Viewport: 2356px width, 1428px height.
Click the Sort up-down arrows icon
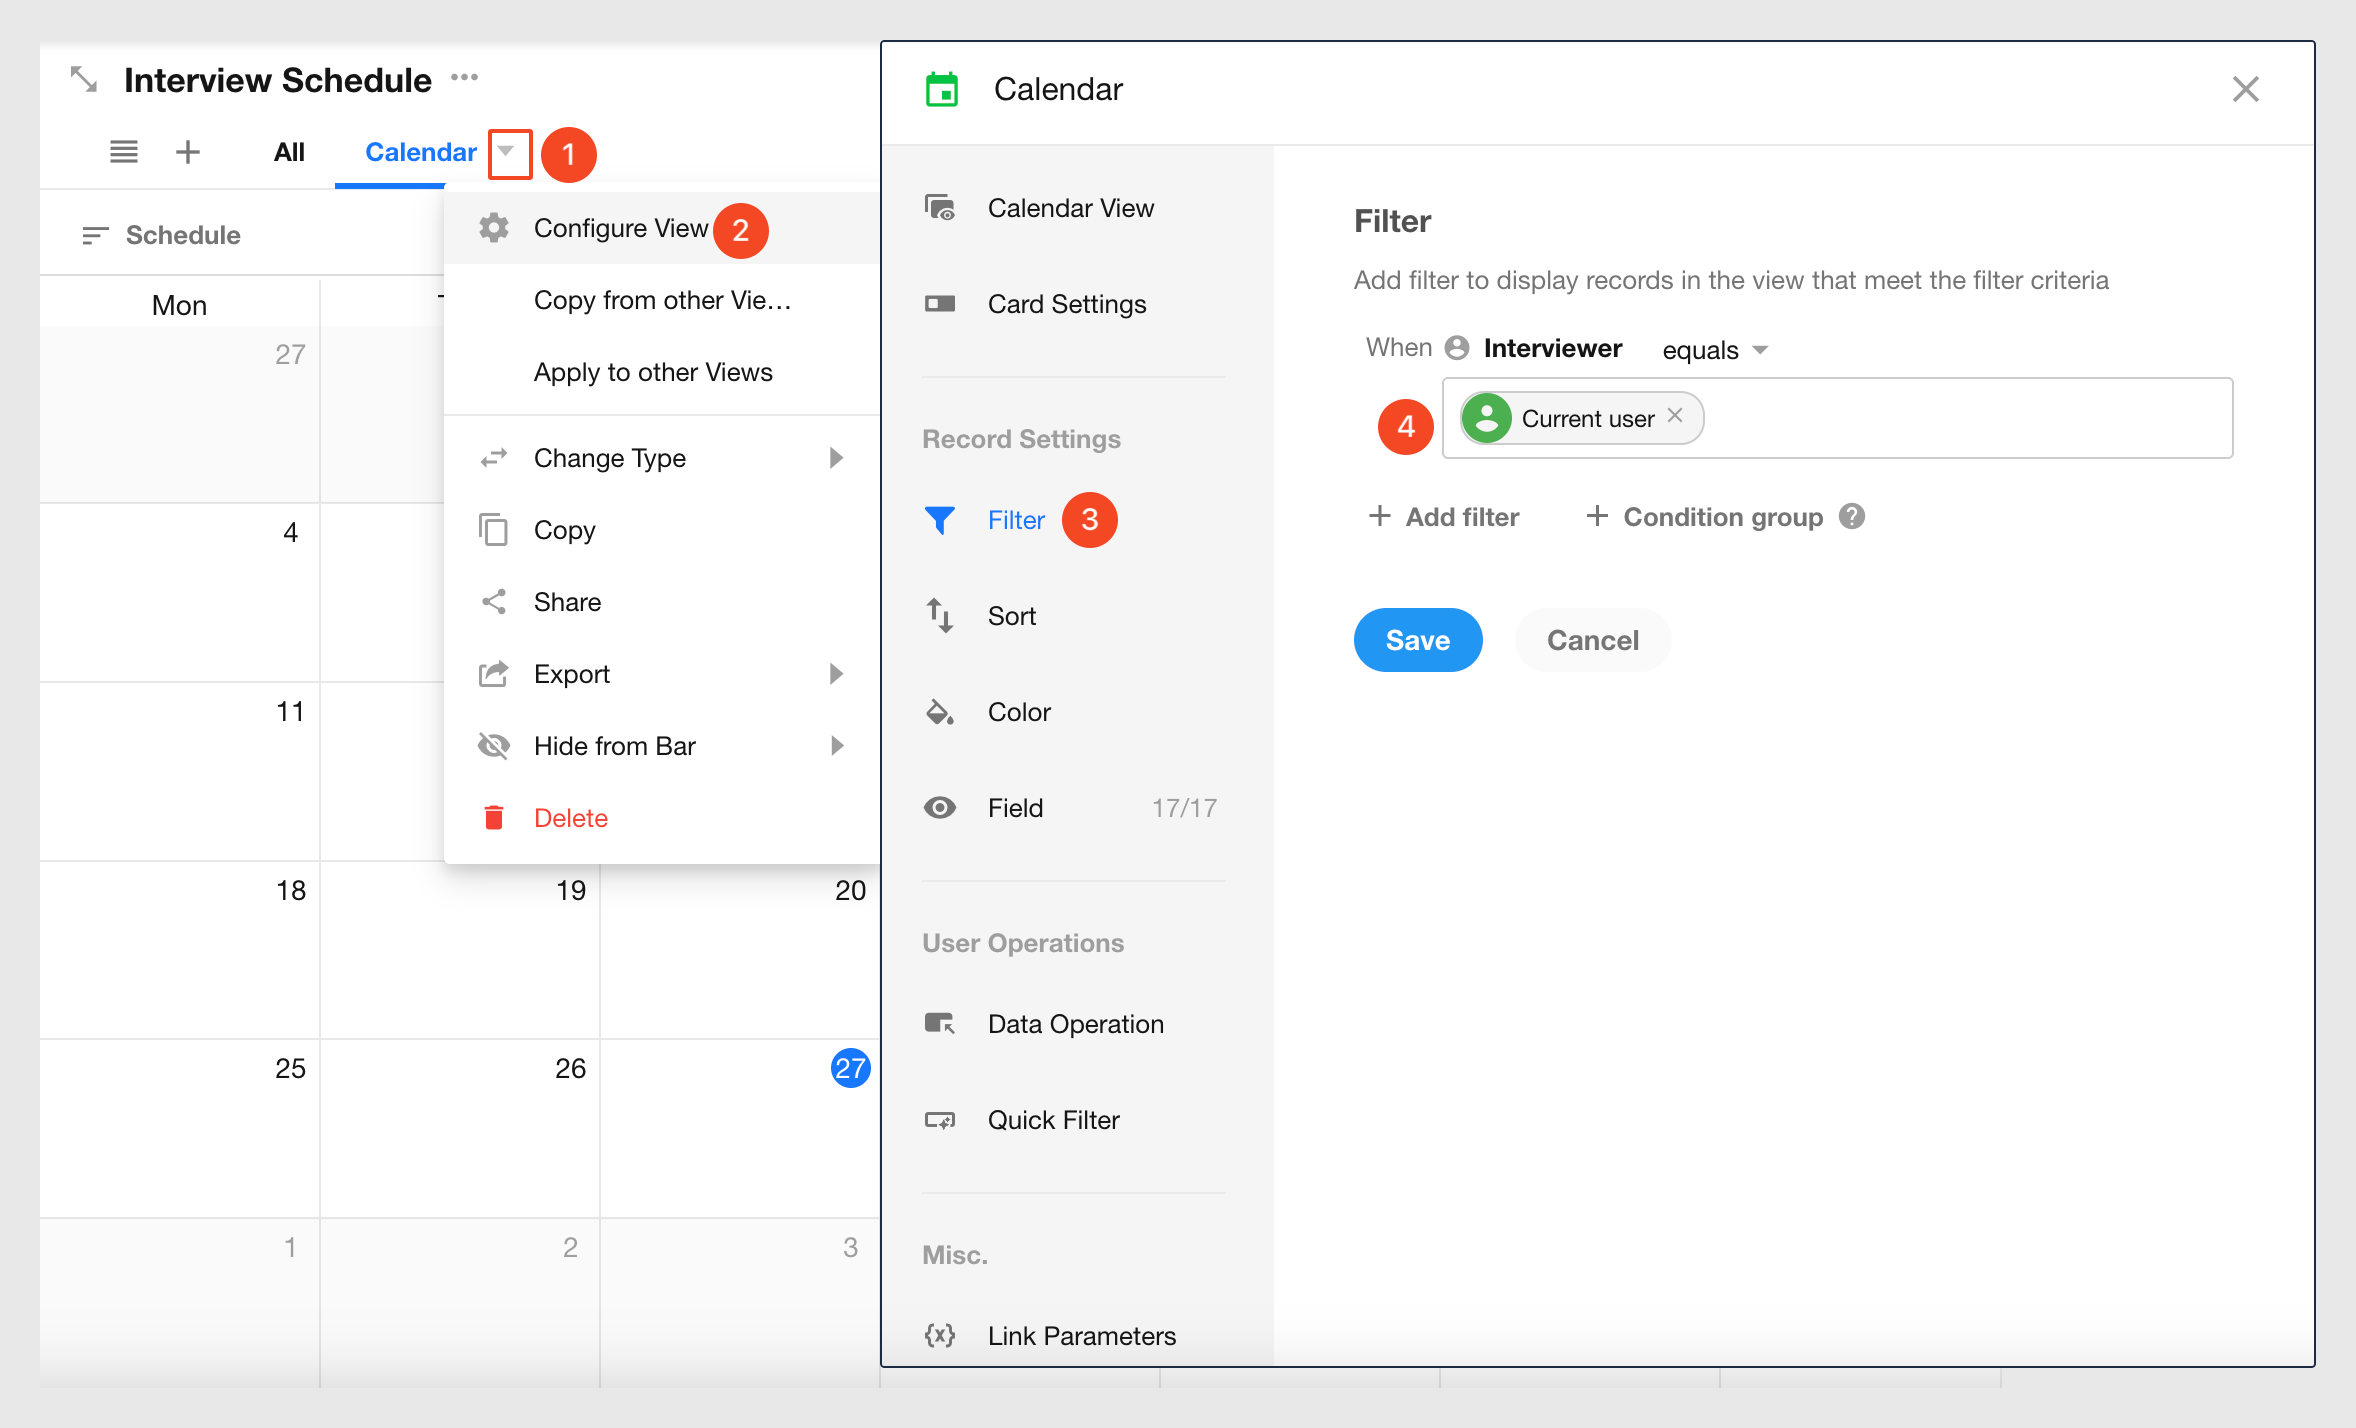pyautogui.click(x=940, y=616)
